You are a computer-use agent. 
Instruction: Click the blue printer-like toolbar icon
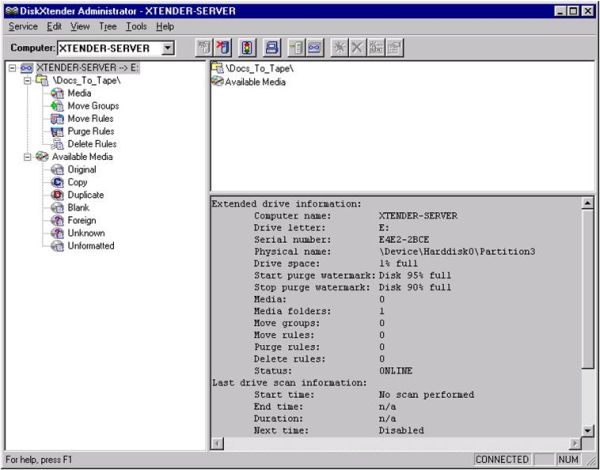(x=272, y=48)
